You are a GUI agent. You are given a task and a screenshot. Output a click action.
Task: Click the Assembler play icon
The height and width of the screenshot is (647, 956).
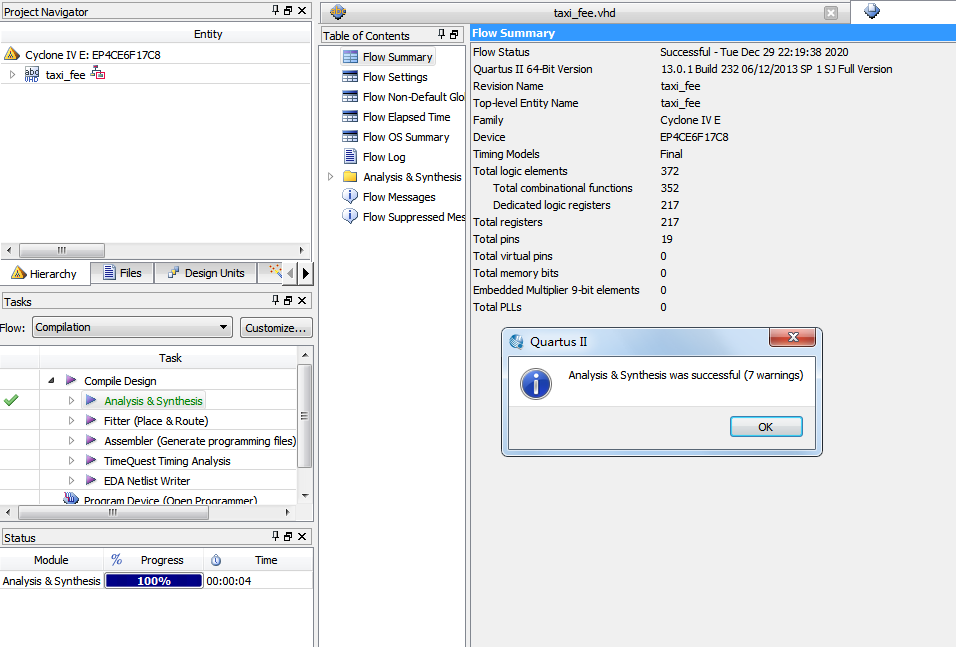point(91,441)
